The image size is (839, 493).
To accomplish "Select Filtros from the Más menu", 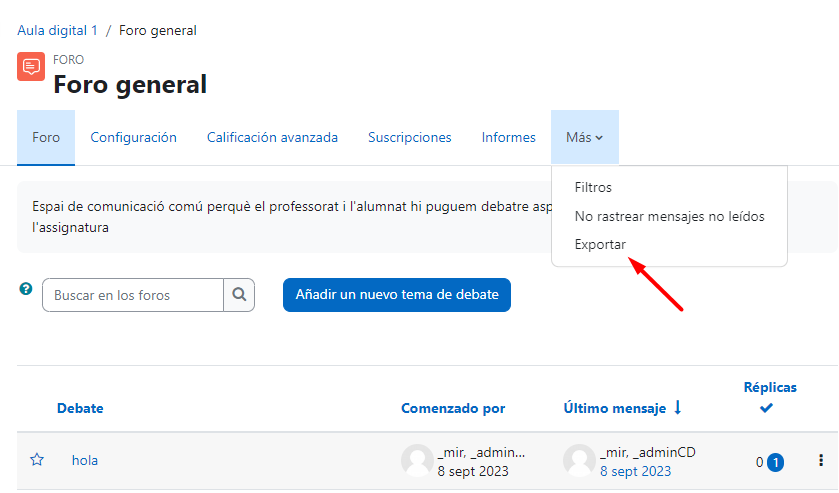I will point(593,187).
